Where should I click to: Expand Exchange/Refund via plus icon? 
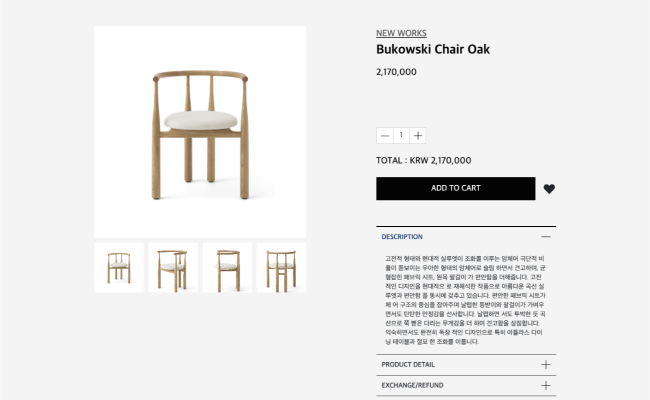(546, 385)
